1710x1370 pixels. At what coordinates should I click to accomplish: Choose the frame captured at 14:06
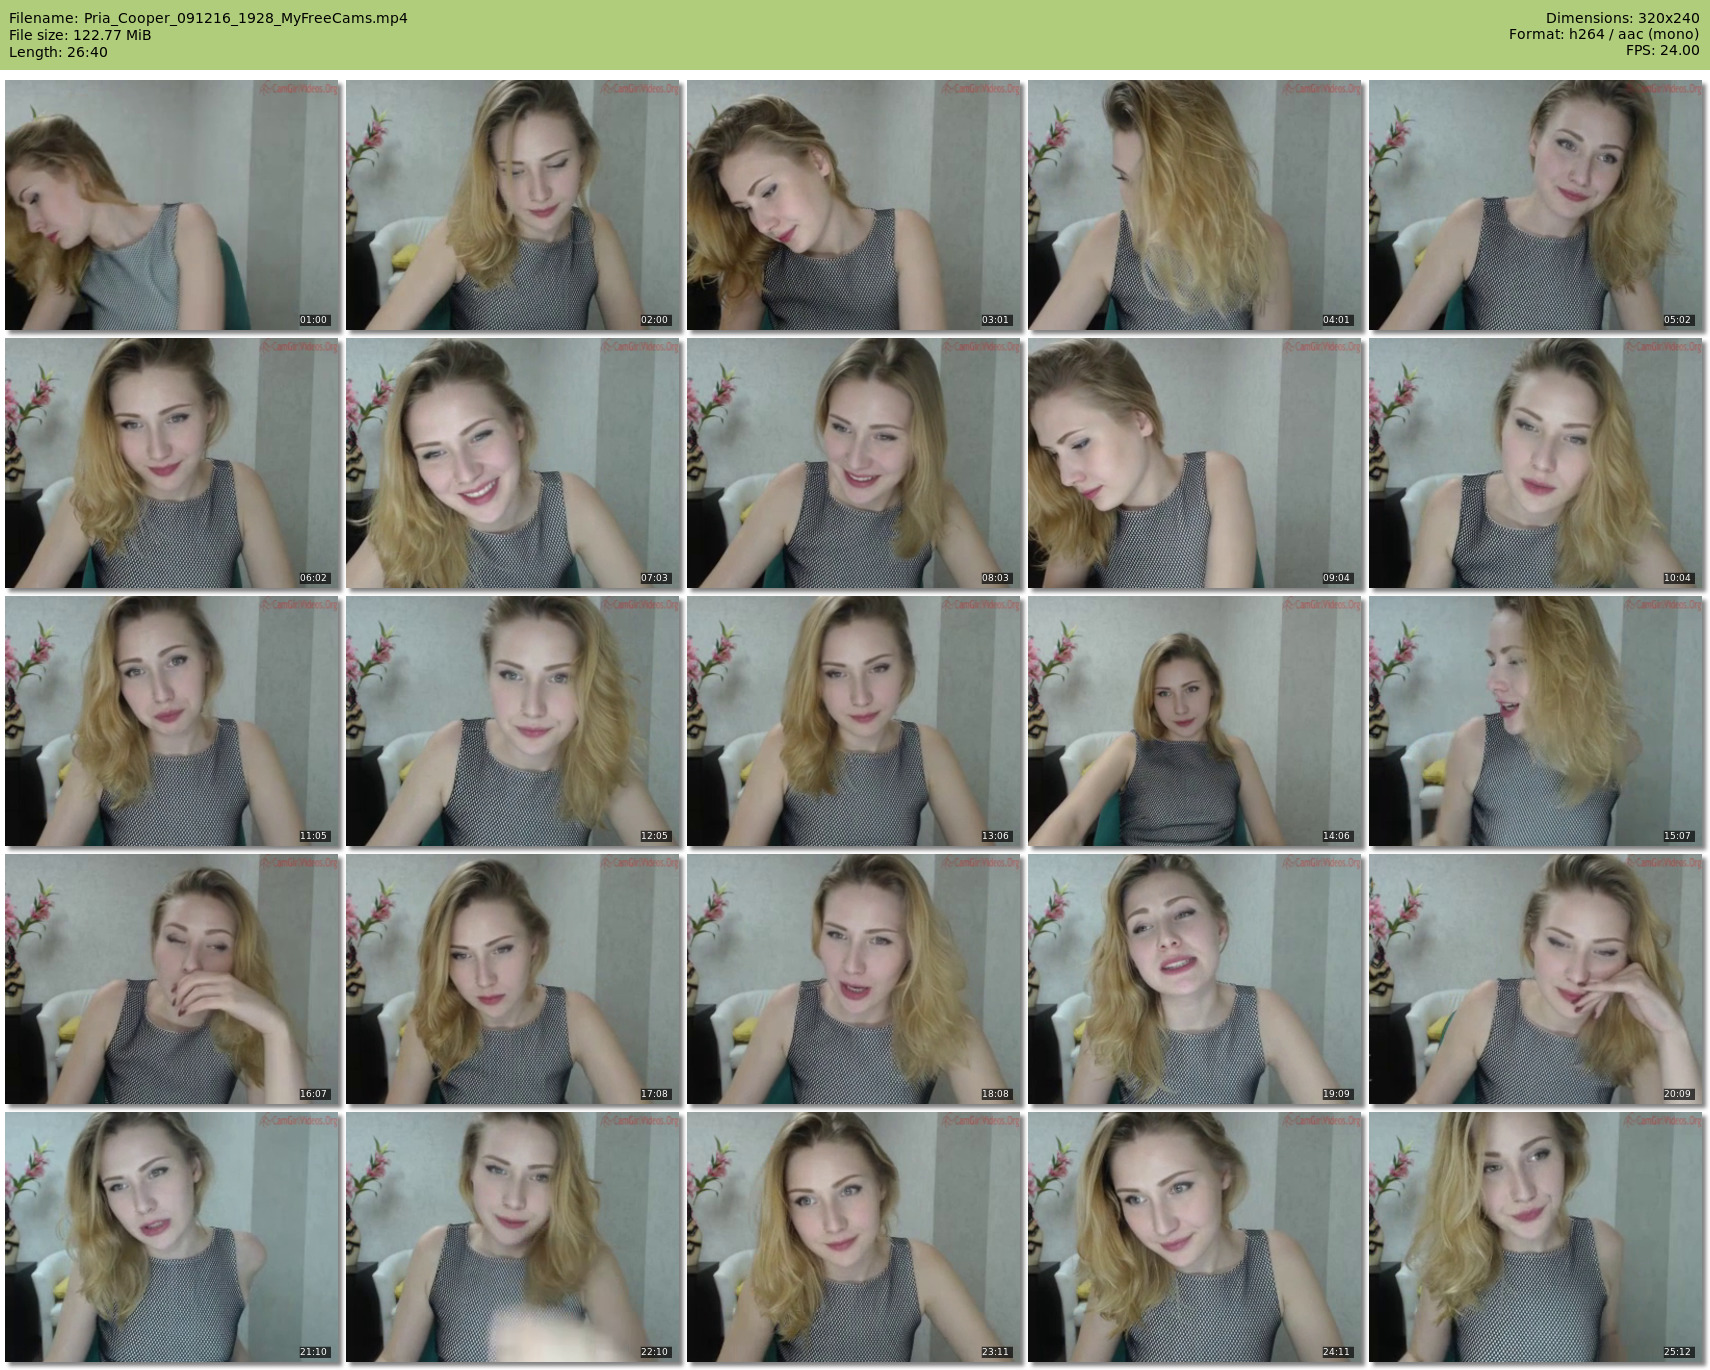tap(1196, 721)
